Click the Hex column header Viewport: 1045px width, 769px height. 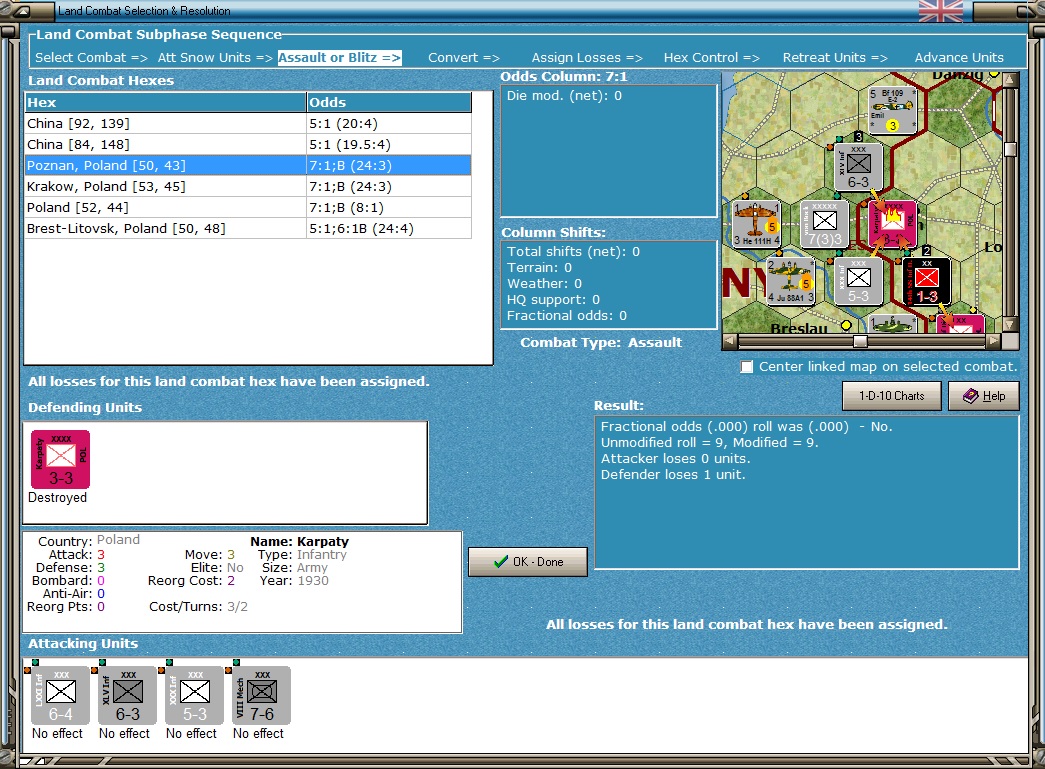tap(165, 102)
